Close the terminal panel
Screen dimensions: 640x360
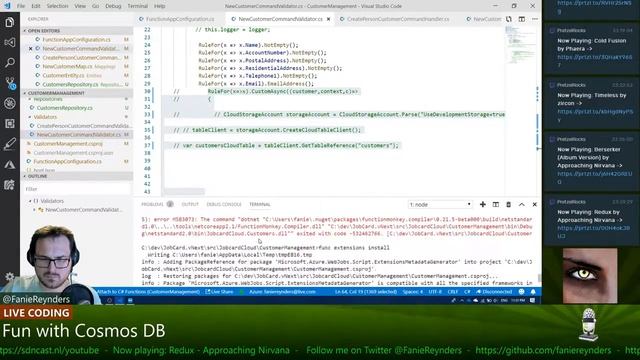point(535,204)
